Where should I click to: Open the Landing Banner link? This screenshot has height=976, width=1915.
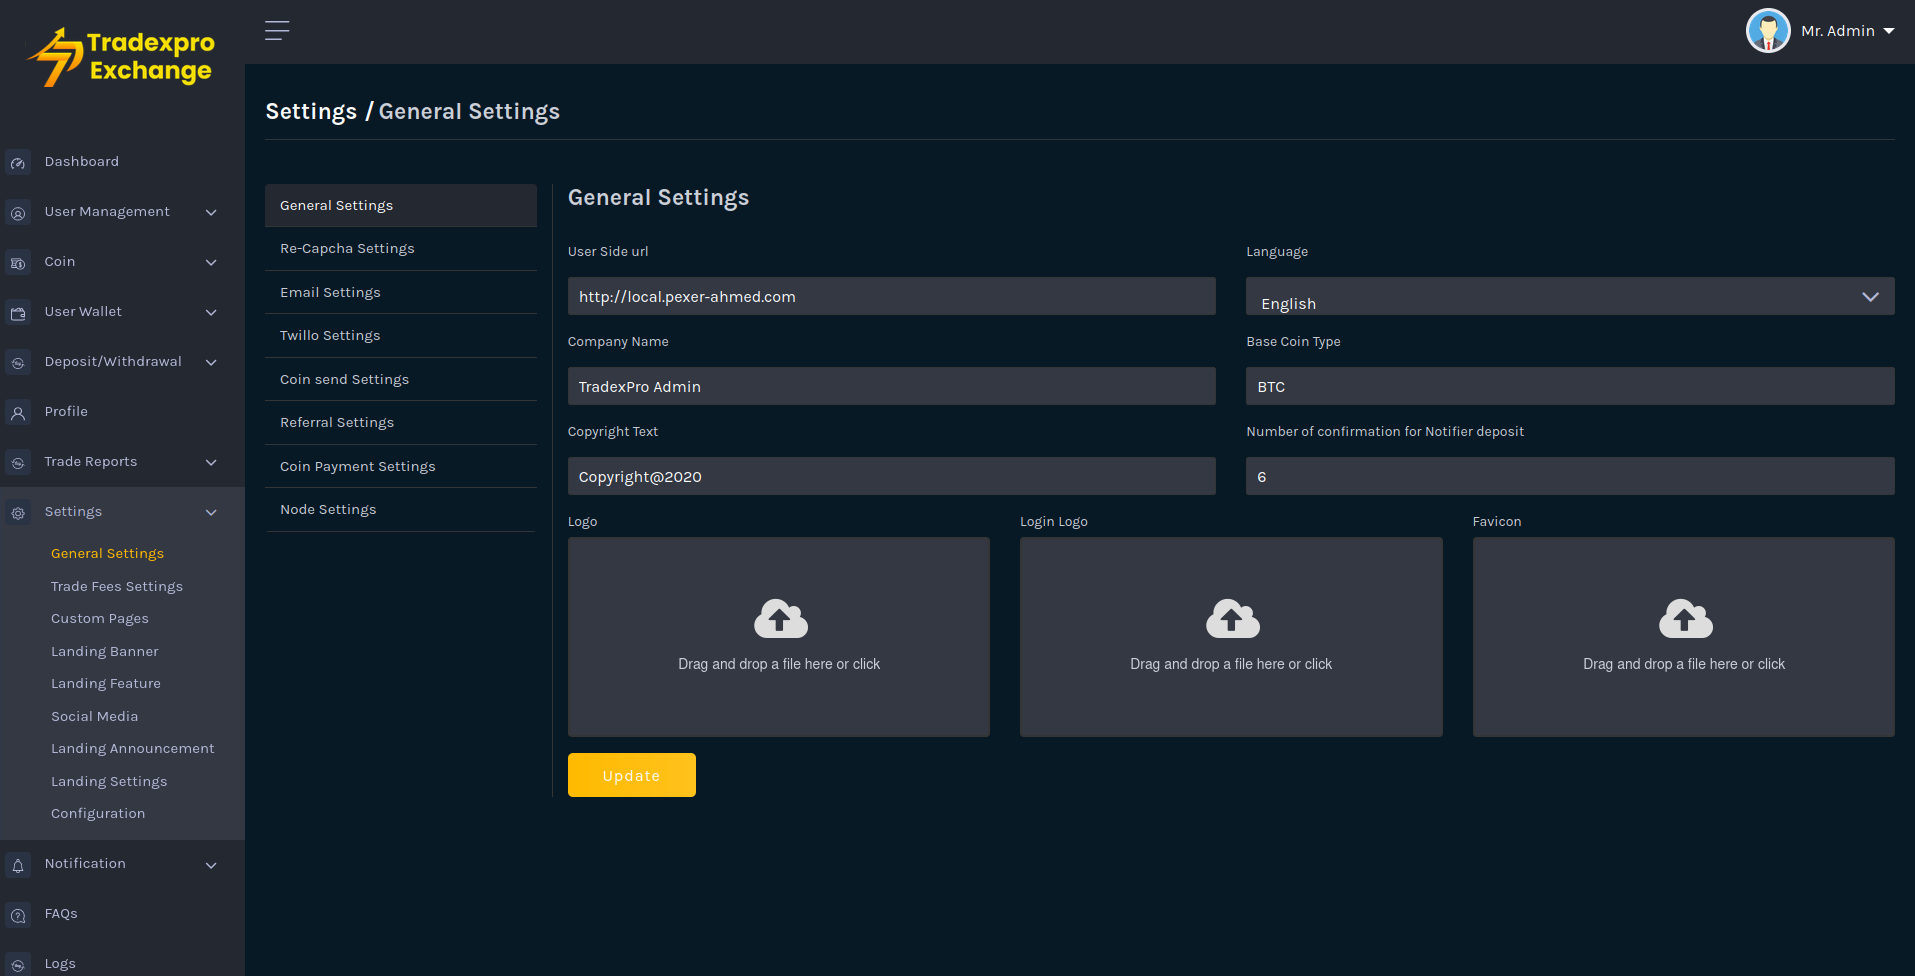[105, 651]
